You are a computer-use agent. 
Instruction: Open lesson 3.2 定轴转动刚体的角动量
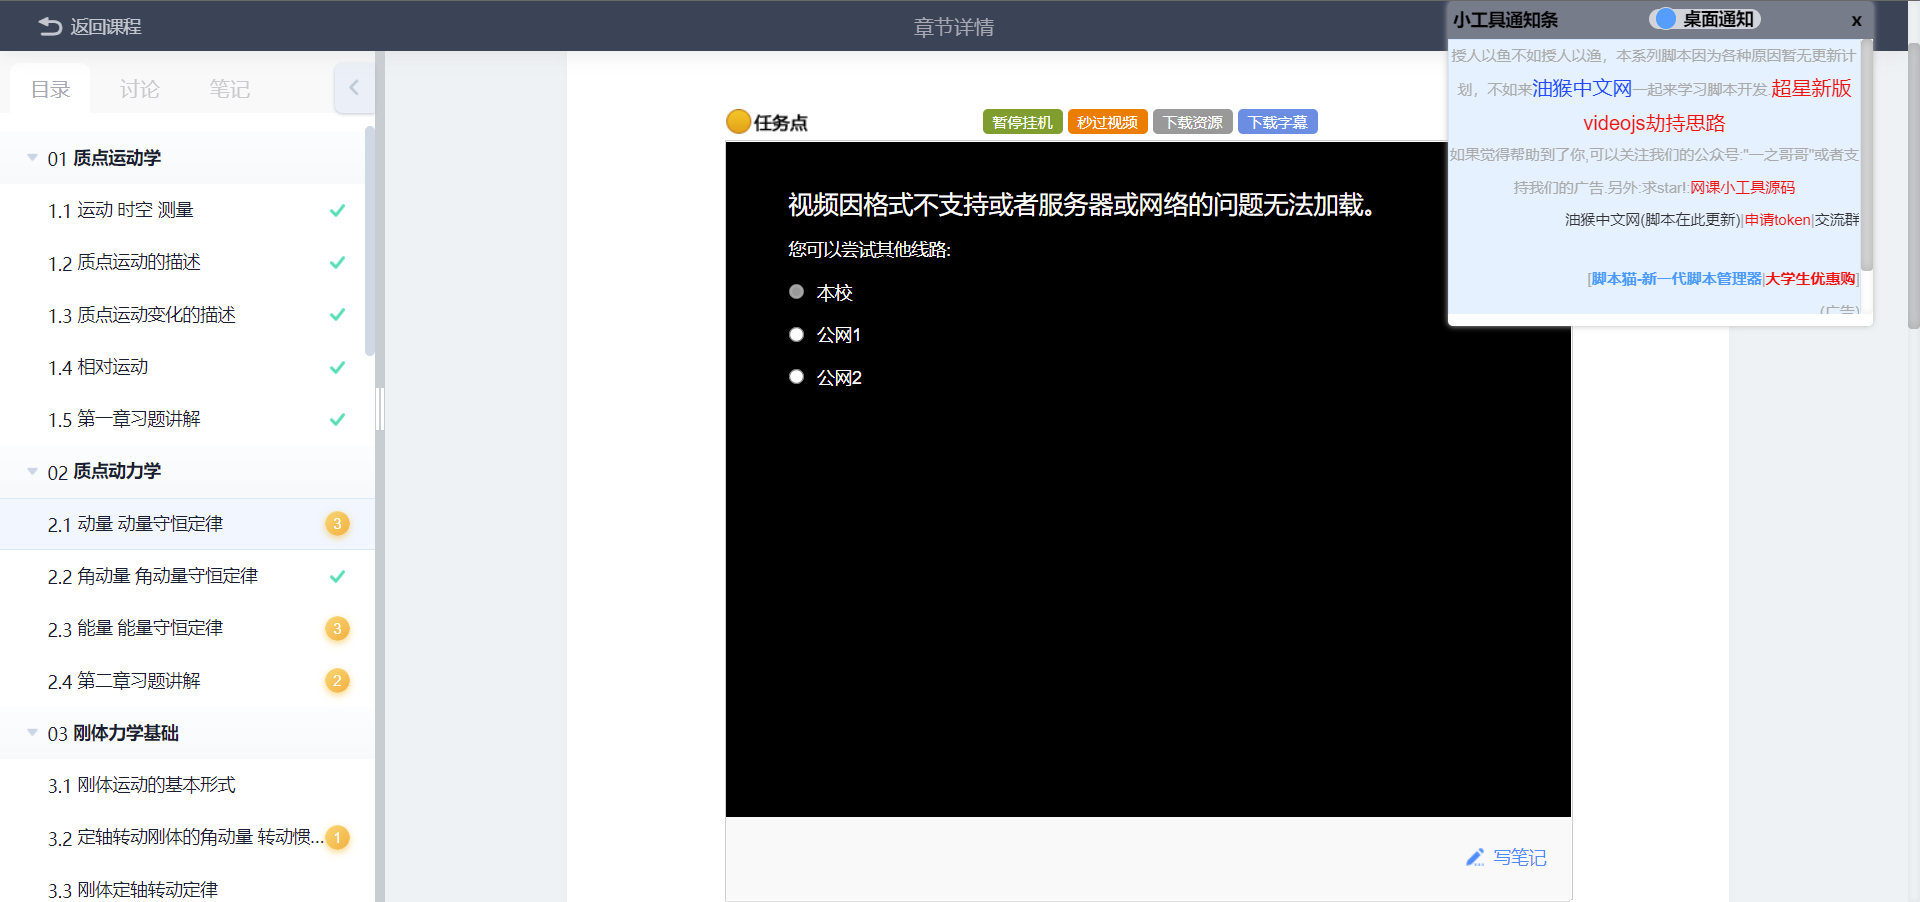point(187,837)
